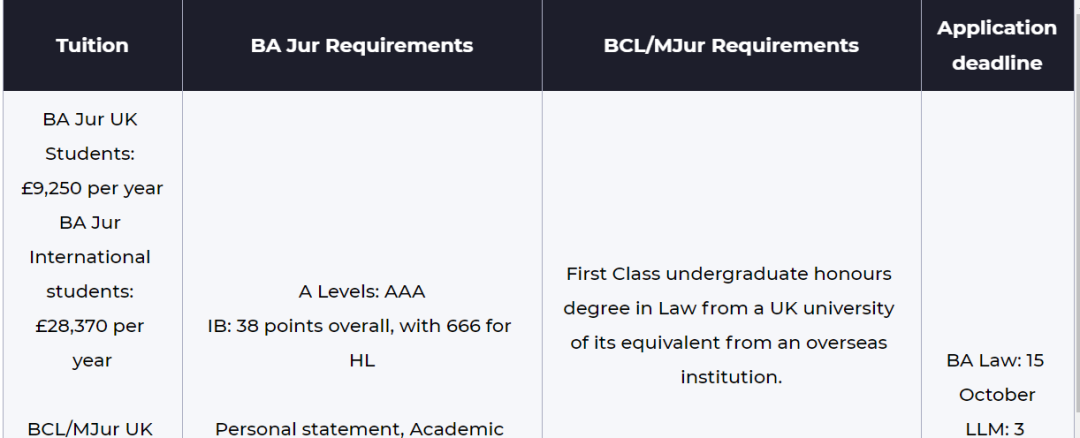Click the BCL/MJur Requirements column header
Screen dimensions: 1080x438
731,45
